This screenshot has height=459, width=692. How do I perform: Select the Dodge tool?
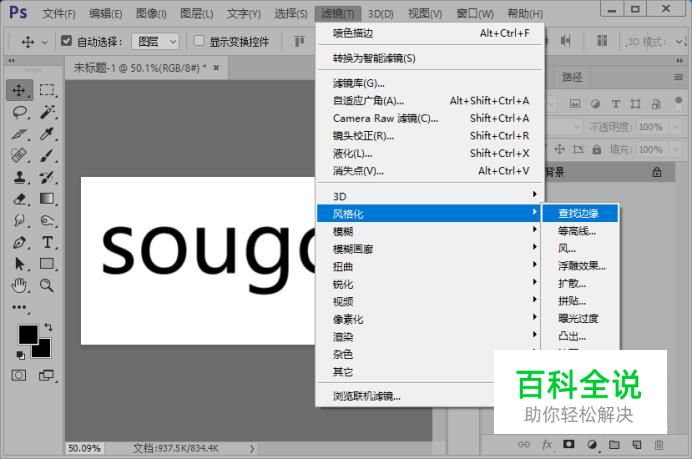pos(47,220)
